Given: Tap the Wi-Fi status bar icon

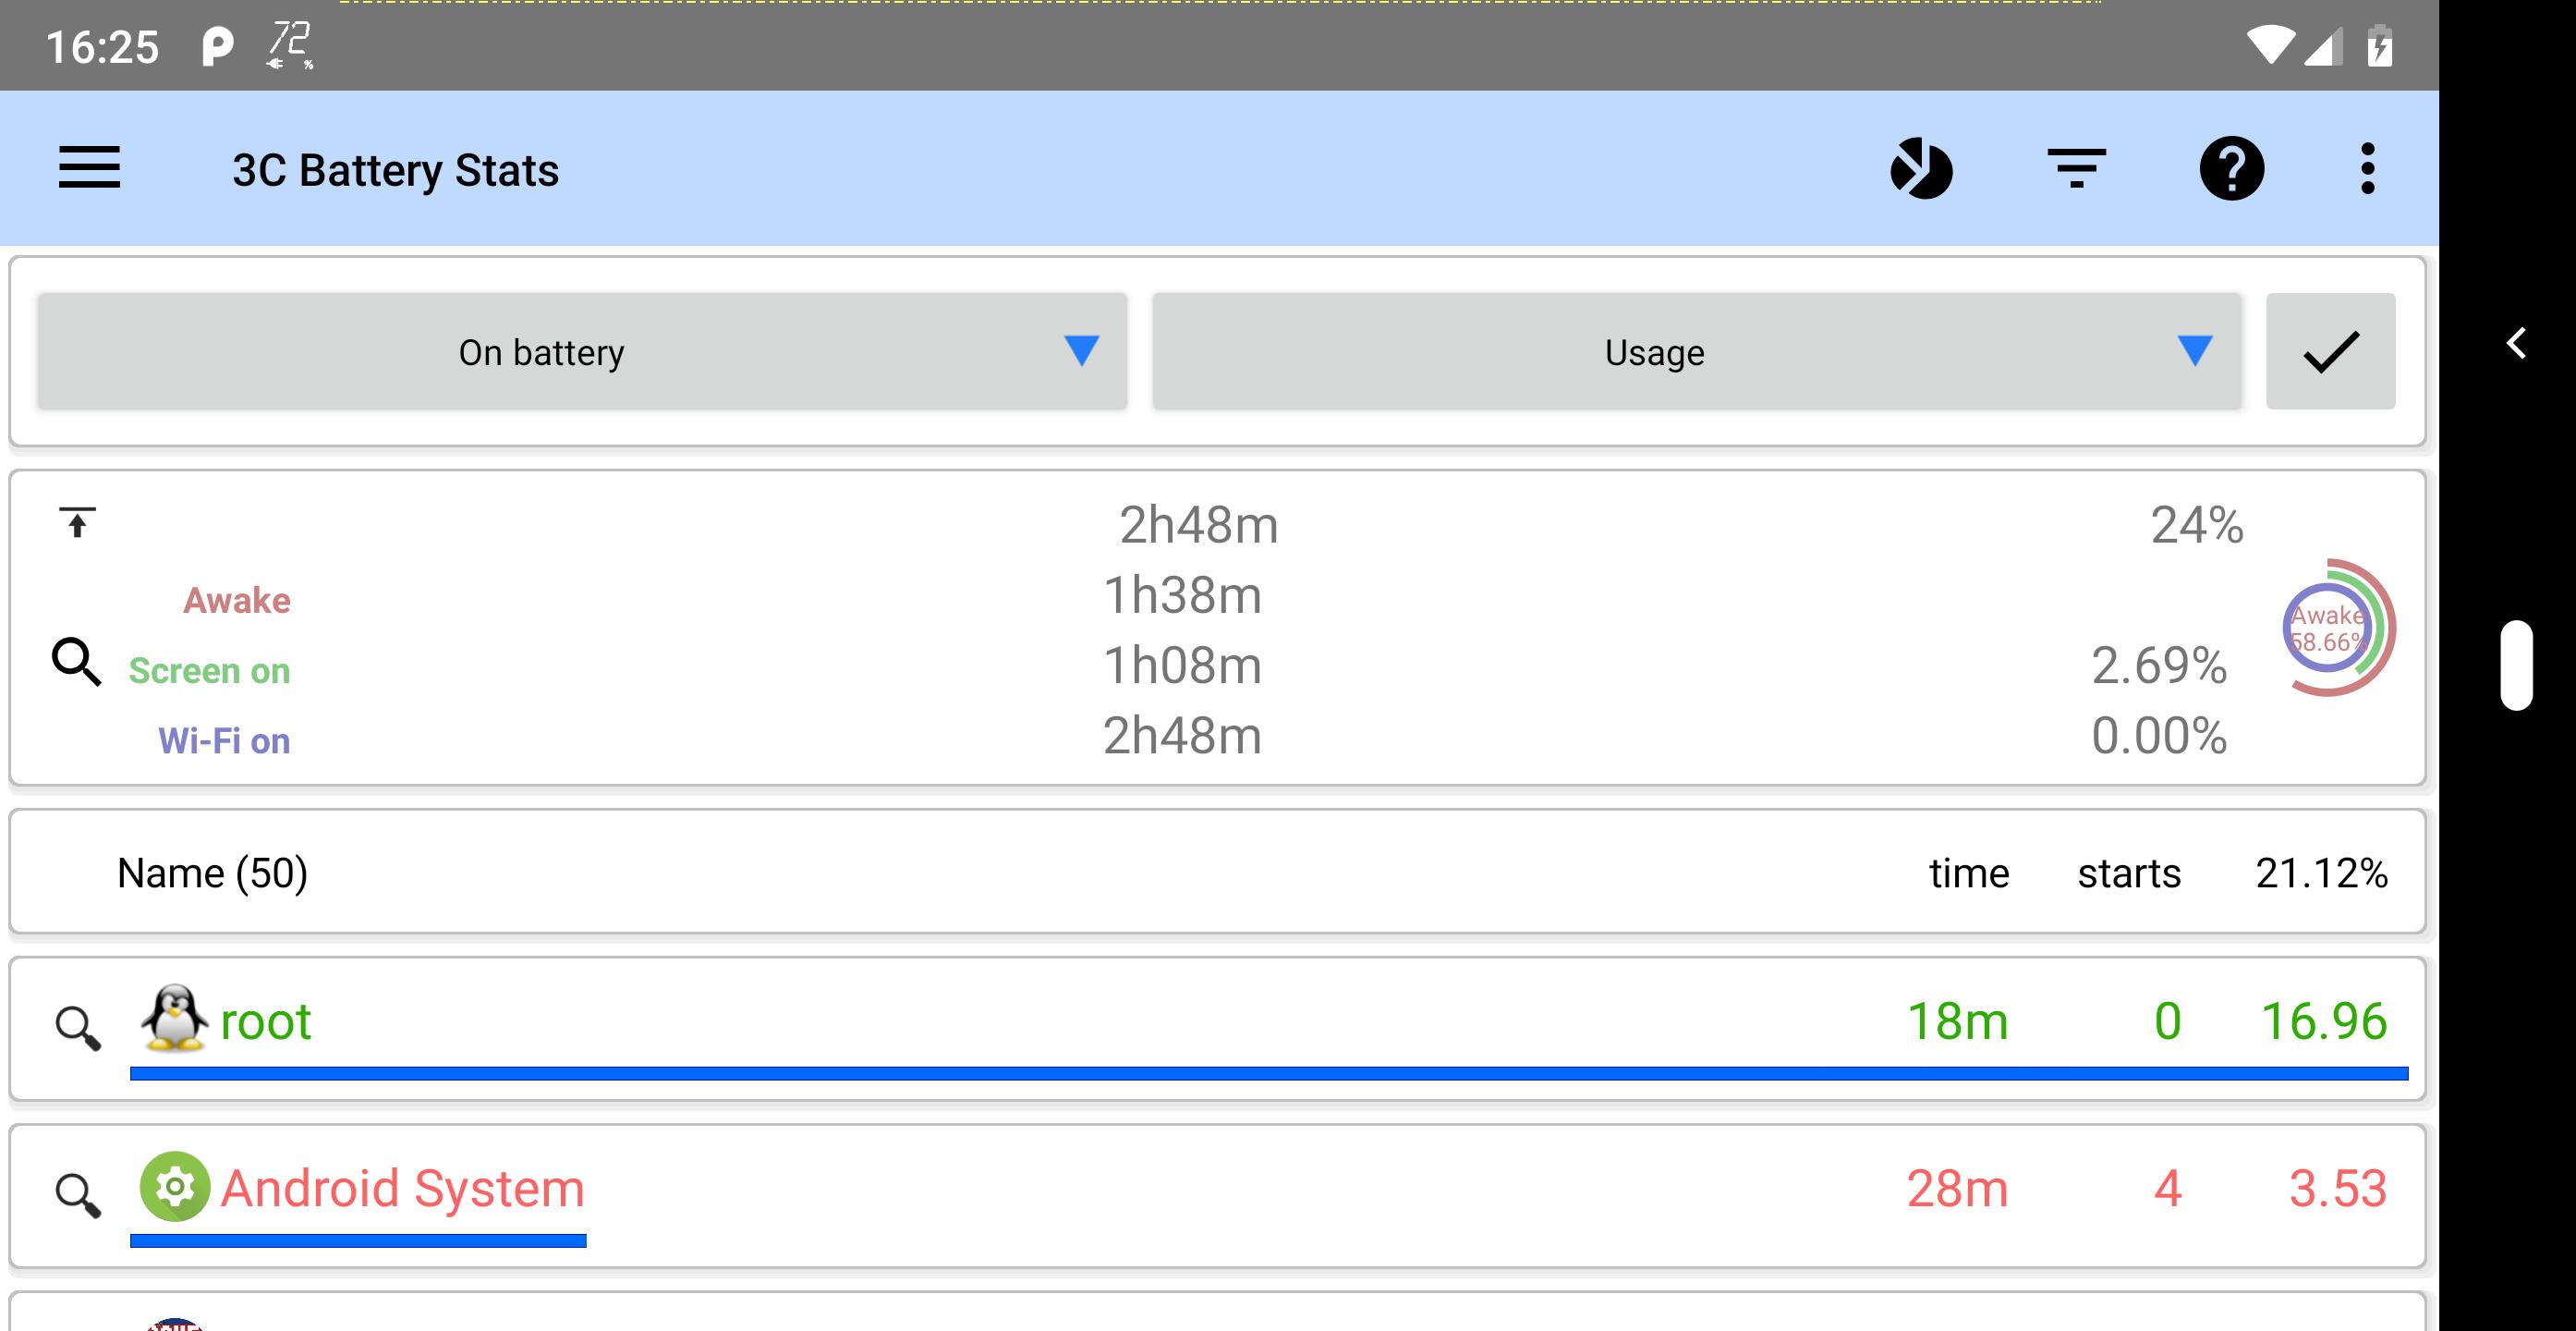Looking at the screenshot, I should click(2270, 46).
